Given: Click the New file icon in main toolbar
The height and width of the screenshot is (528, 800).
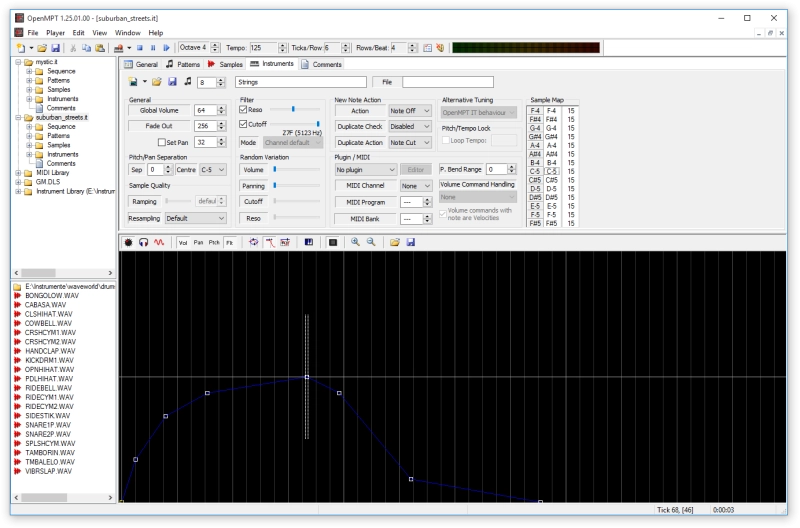Looking at the screenshot, I should point(21,48).
